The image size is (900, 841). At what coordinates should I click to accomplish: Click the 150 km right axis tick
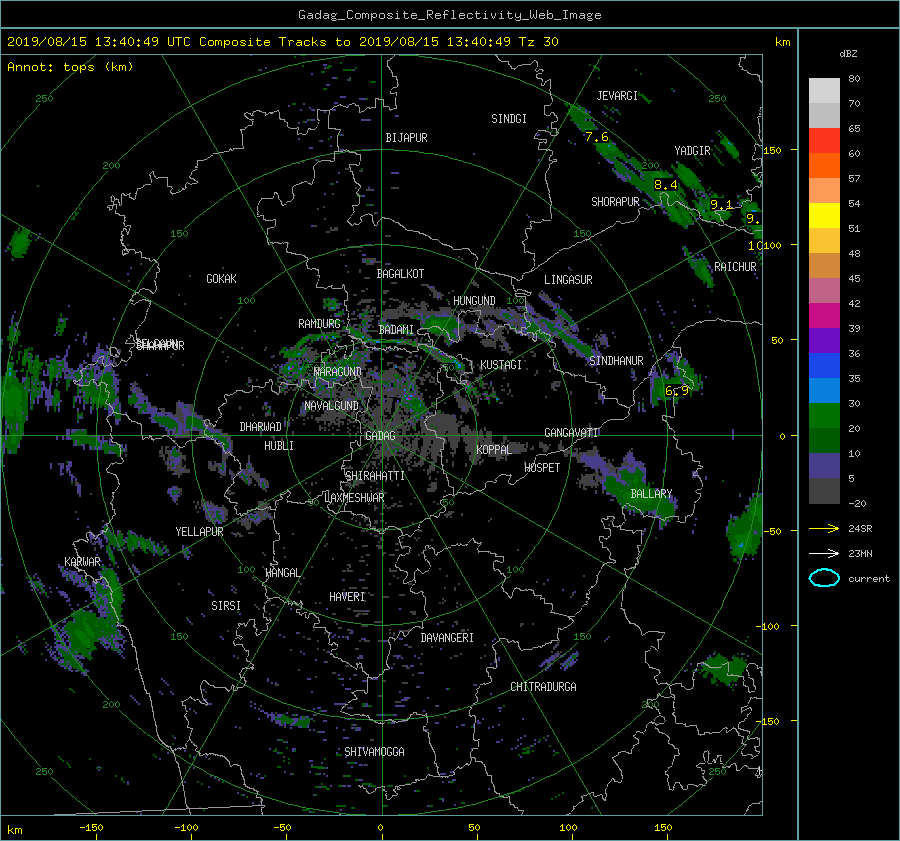click(772, 150)
